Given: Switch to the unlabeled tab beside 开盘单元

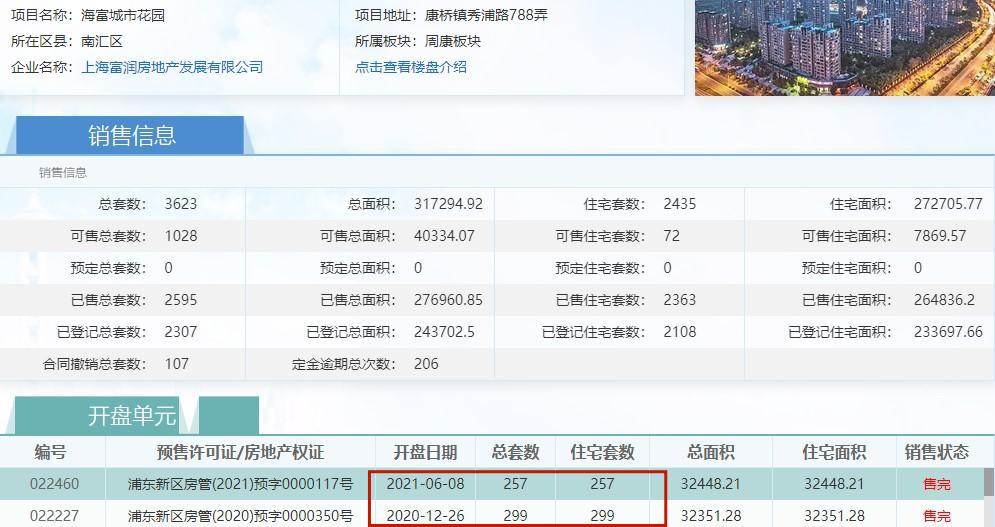Looking at the screenshot, I should coord(229,416).
